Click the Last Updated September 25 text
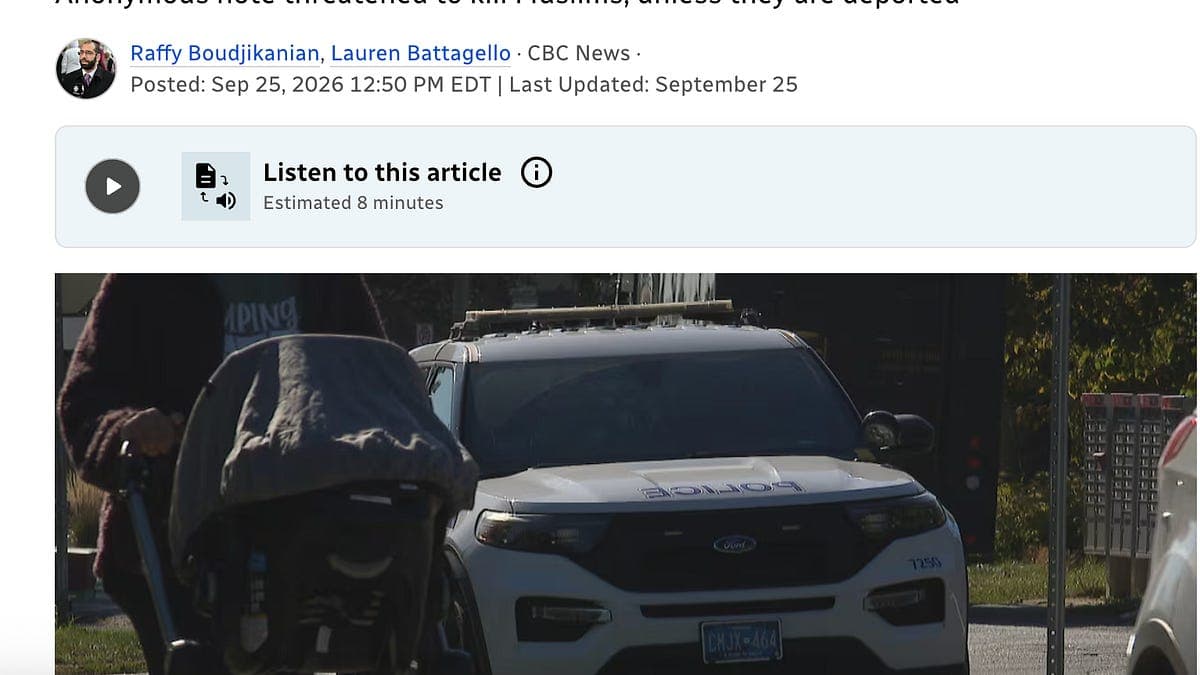This screenshot has width=1200, height=675. pos(653,85)
